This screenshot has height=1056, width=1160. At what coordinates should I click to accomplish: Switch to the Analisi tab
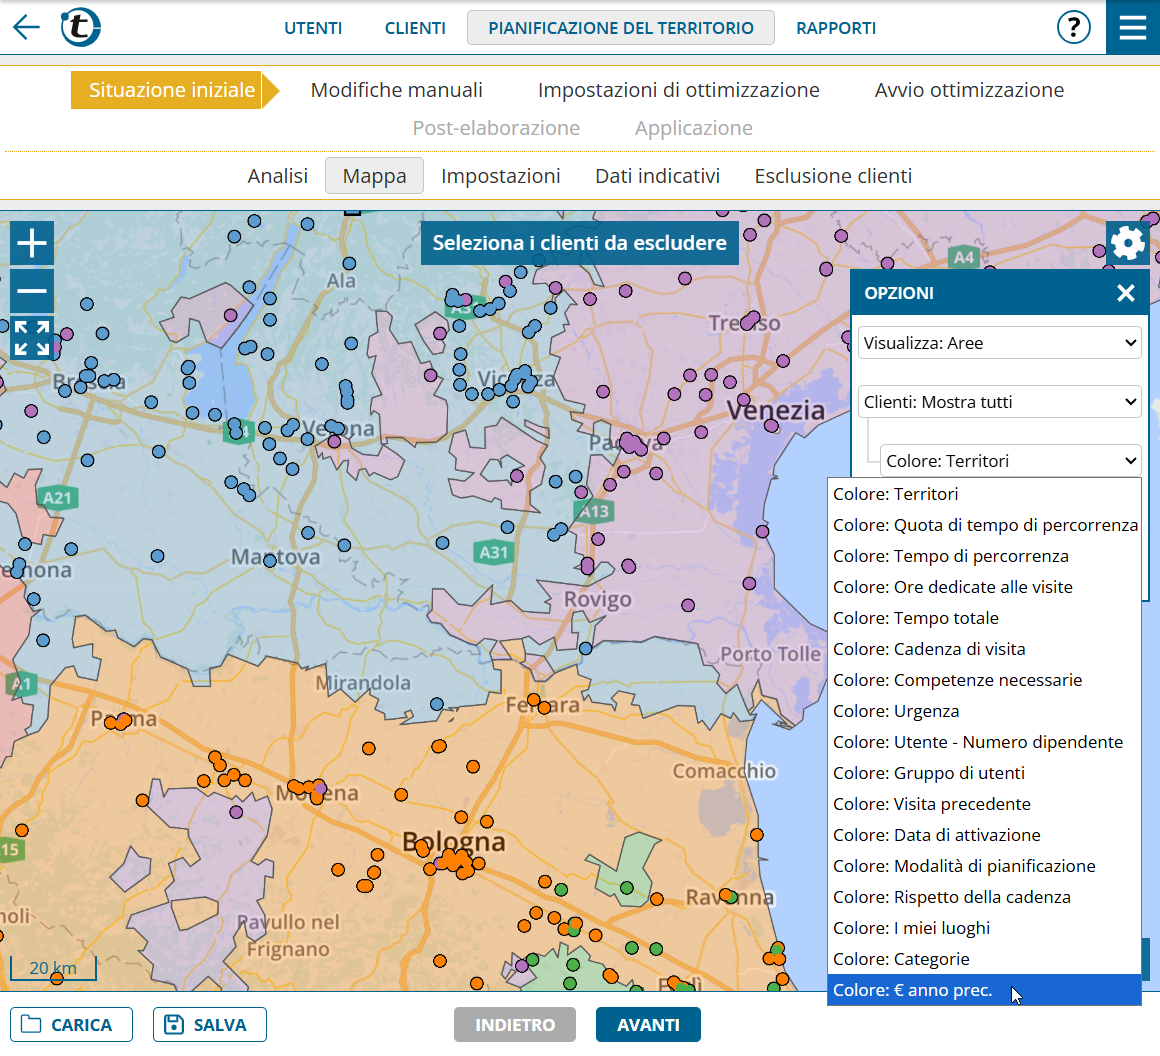pos(277,176)
